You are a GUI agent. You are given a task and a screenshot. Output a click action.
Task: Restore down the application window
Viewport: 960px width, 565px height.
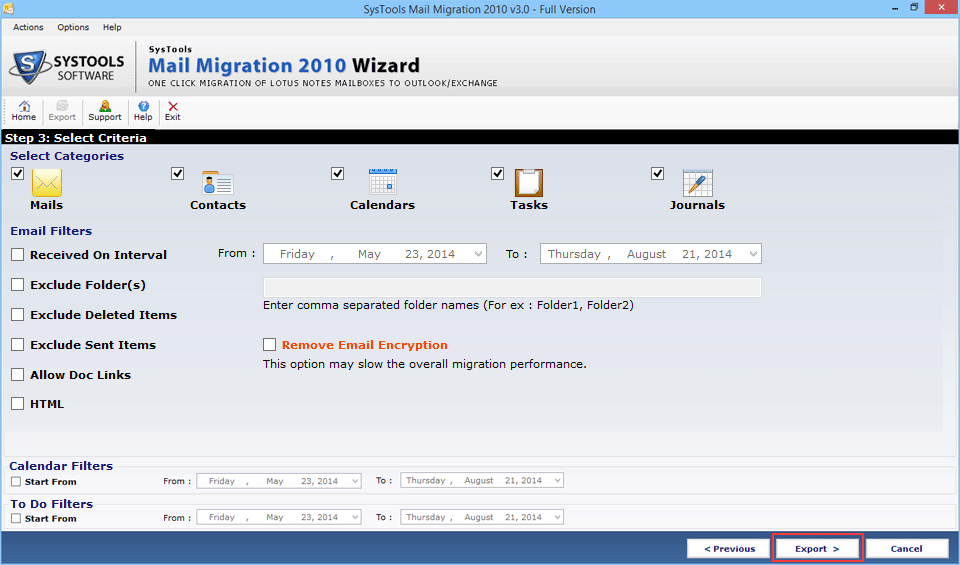pyautogui.click(x=914, y=8)
